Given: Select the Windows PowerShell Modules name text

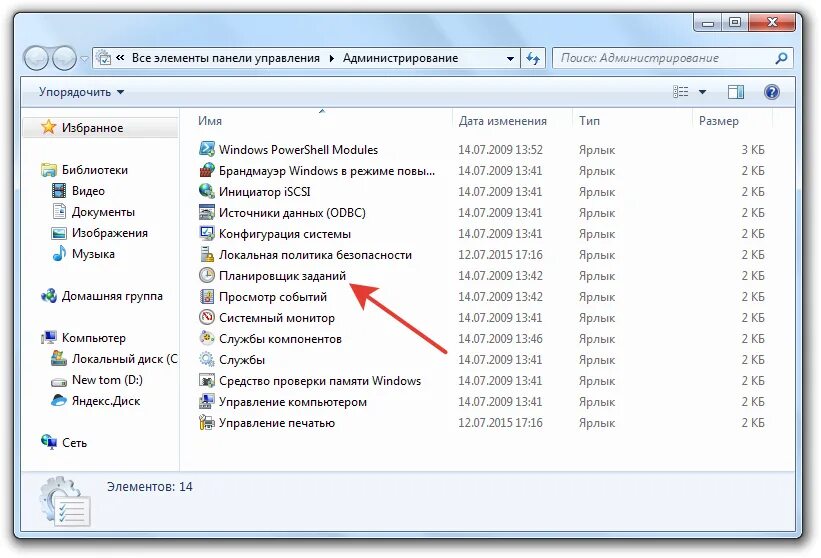Looking at the screenshot, I should click(x=298, y=150).
